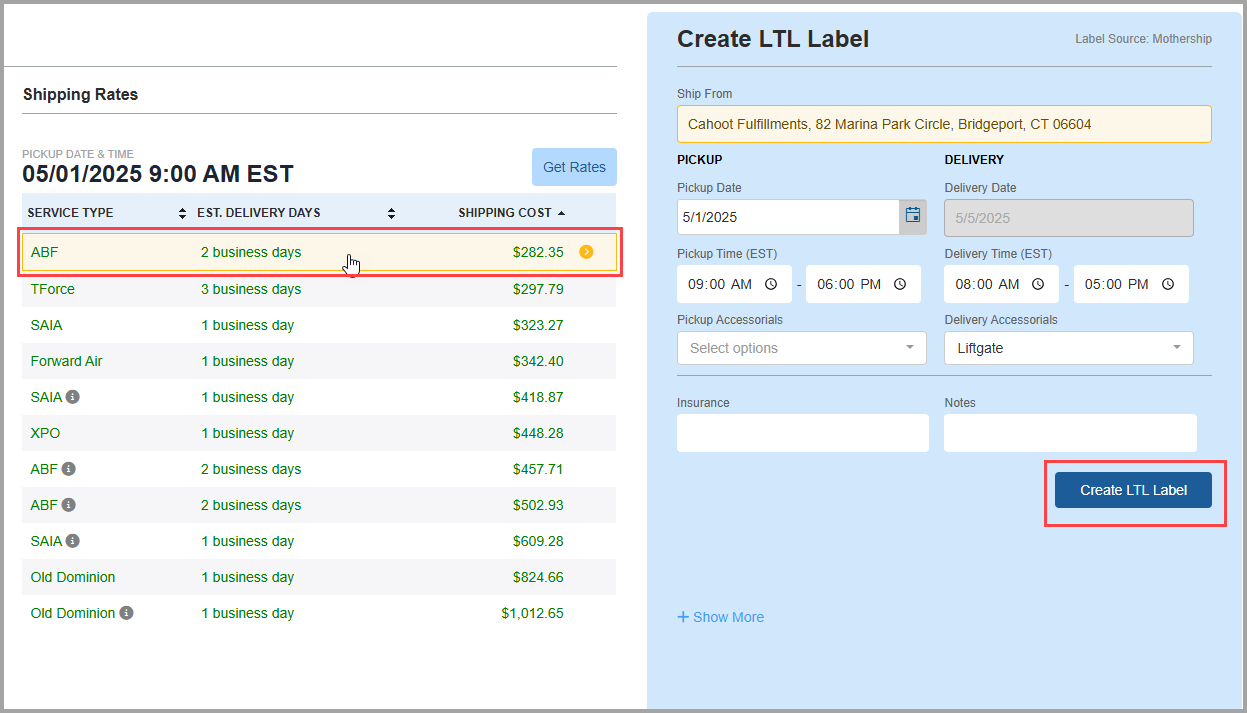This screenshot has width=1247, height=713.
Task: Click info icon next to SAIA $418.87
Action: 73,397
